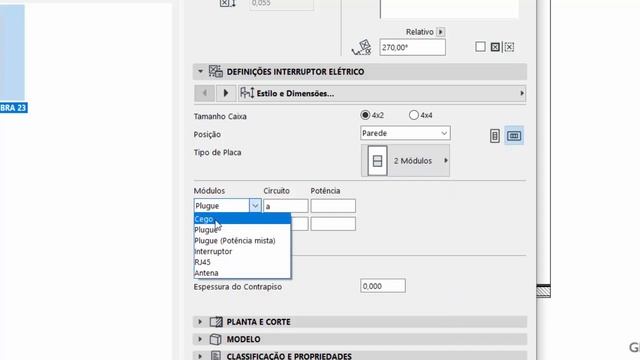Open the 2 Módulos plate type selector
This screenshot has width=640, height=360.
[405, 161]
